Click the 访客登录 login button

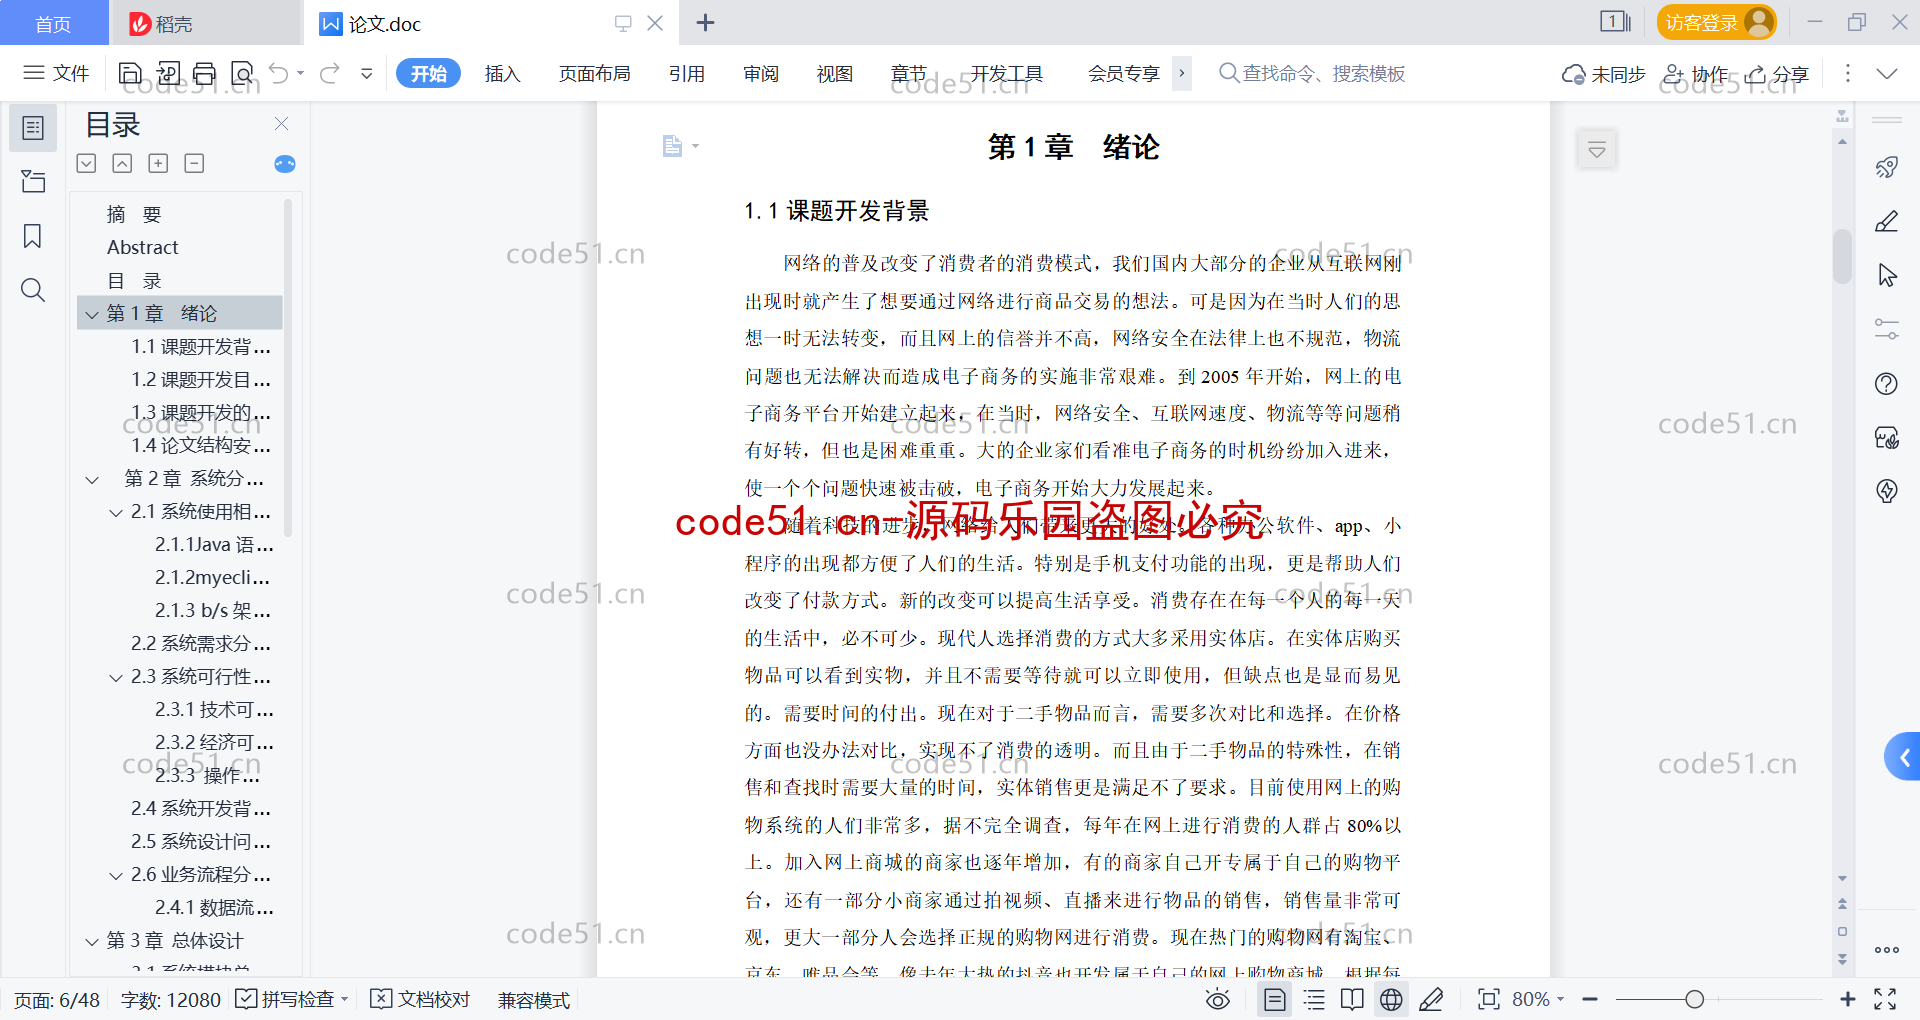pos(1716,22)
